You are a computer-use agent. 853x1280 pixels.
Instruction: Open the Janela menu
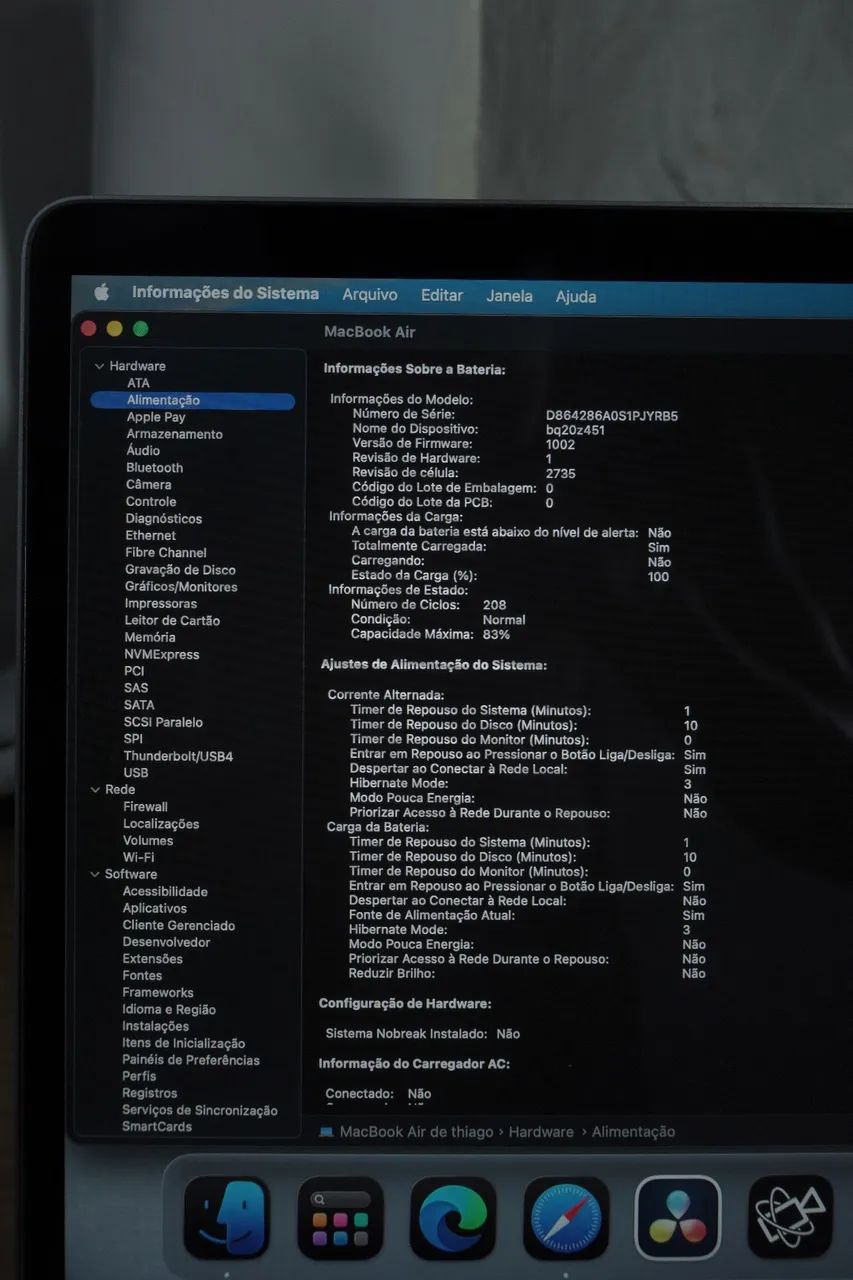tap(509, 296)
